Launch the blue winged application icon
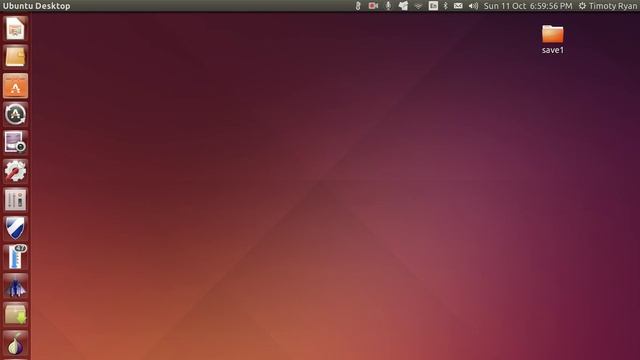 16,286
